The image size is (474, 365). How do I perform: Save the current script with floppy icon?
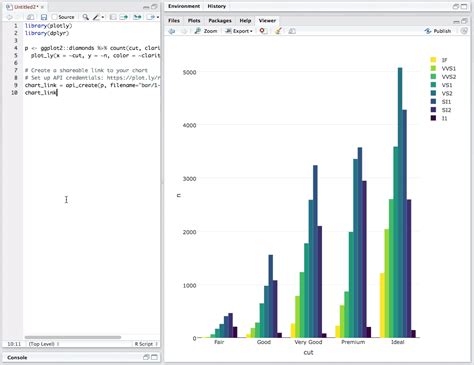(x=44, y=17)
